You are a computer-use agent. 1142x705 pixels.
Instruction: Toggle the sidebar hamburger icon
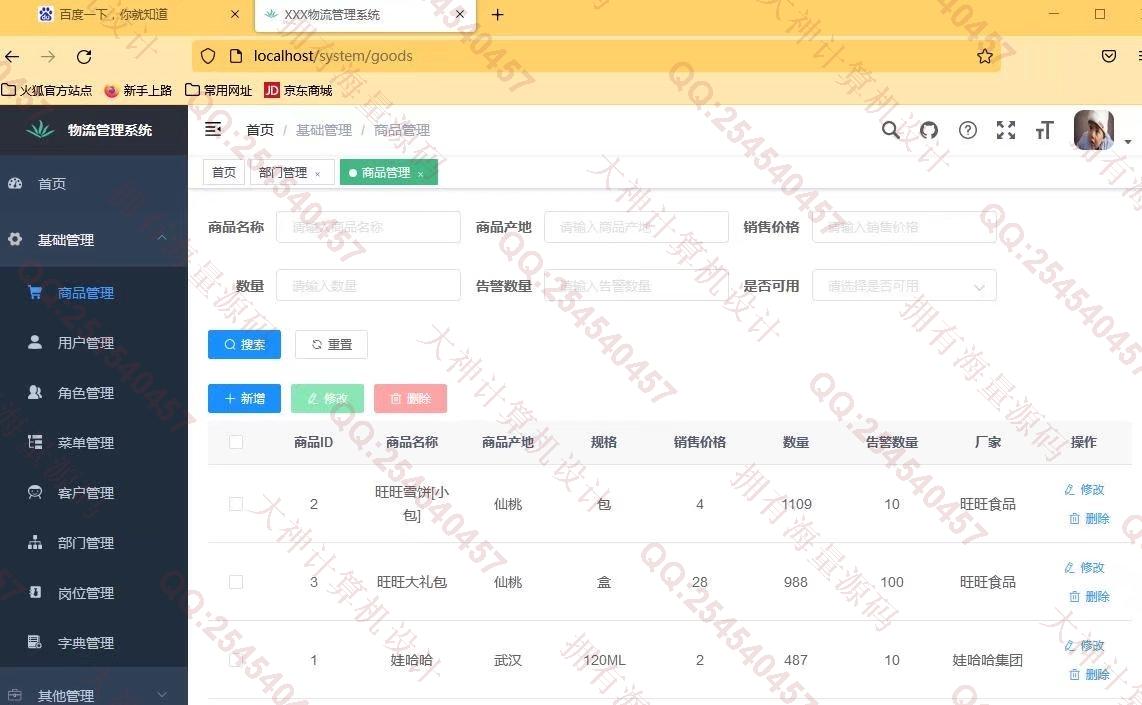(213, 130)
